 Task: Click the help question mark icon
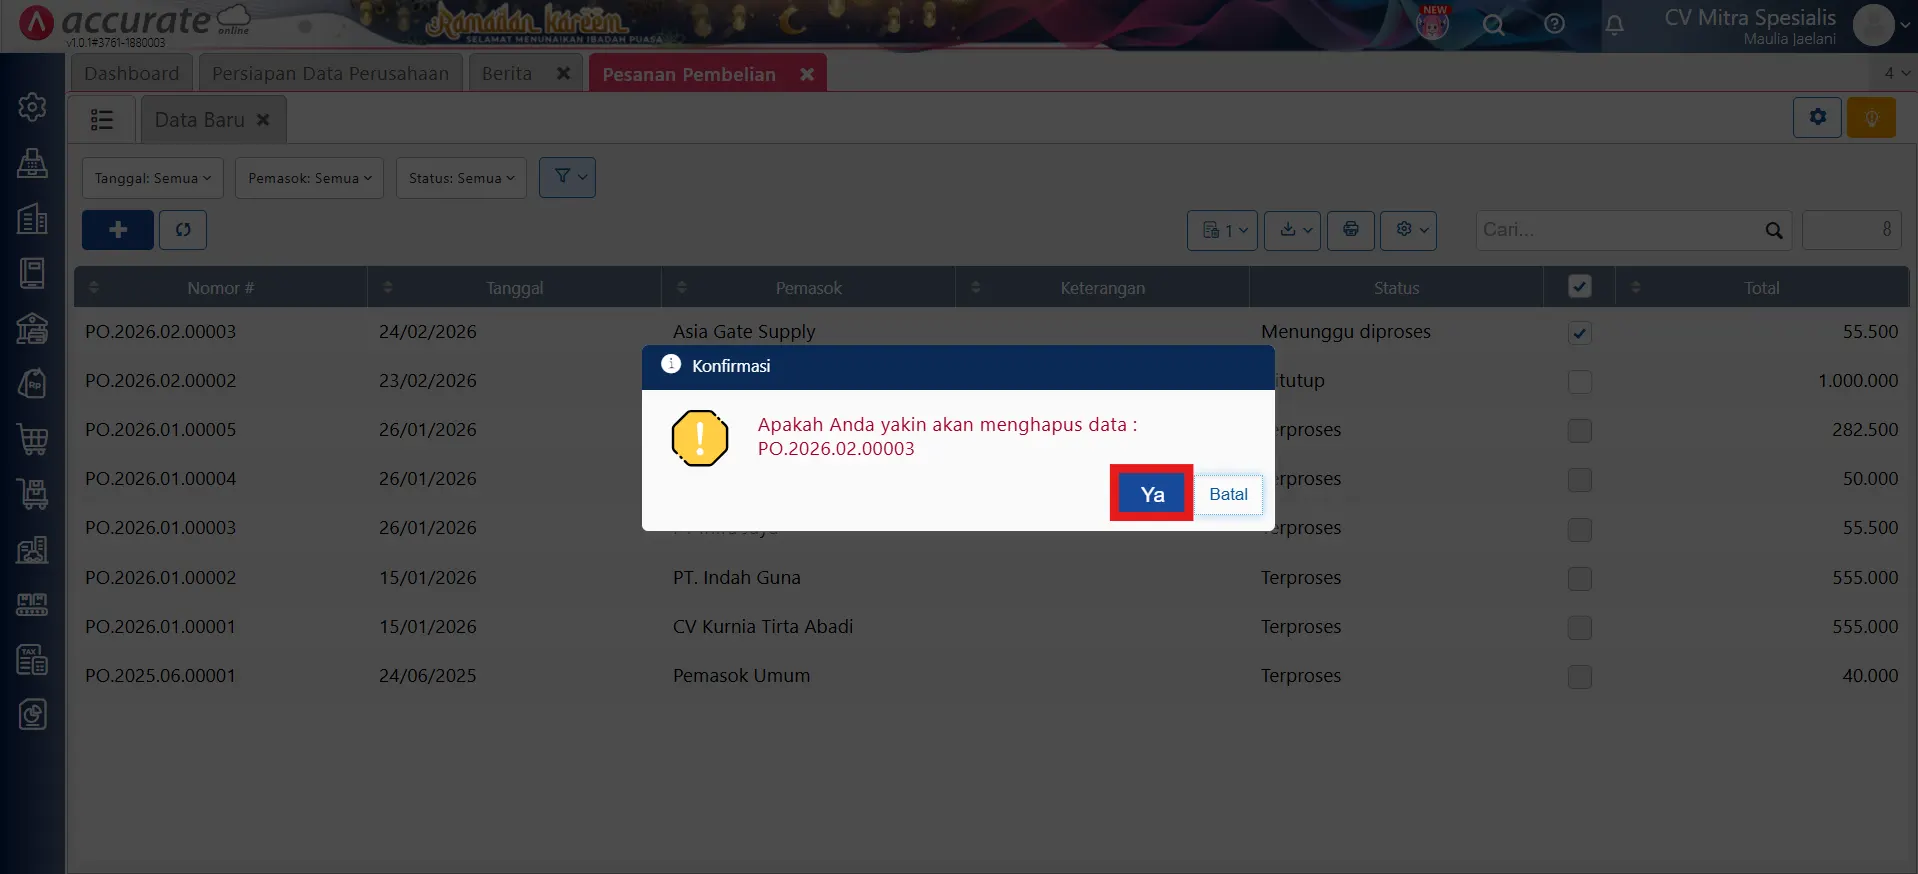click(1554, 24)
